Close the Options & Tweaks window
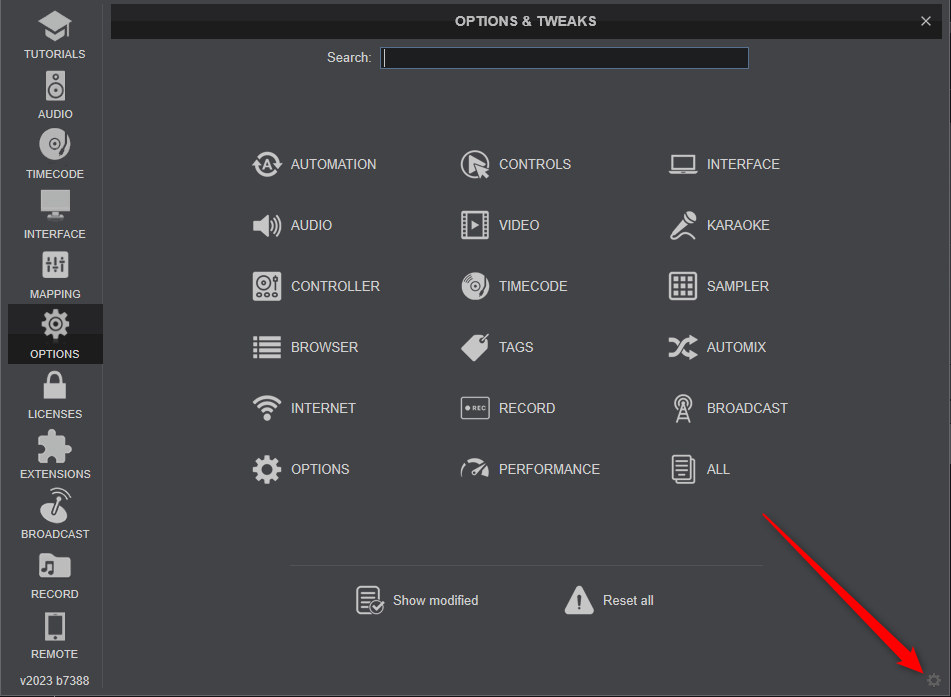This screenshot has width=951, height=697. pyautogui.click(x=926, y=21)
